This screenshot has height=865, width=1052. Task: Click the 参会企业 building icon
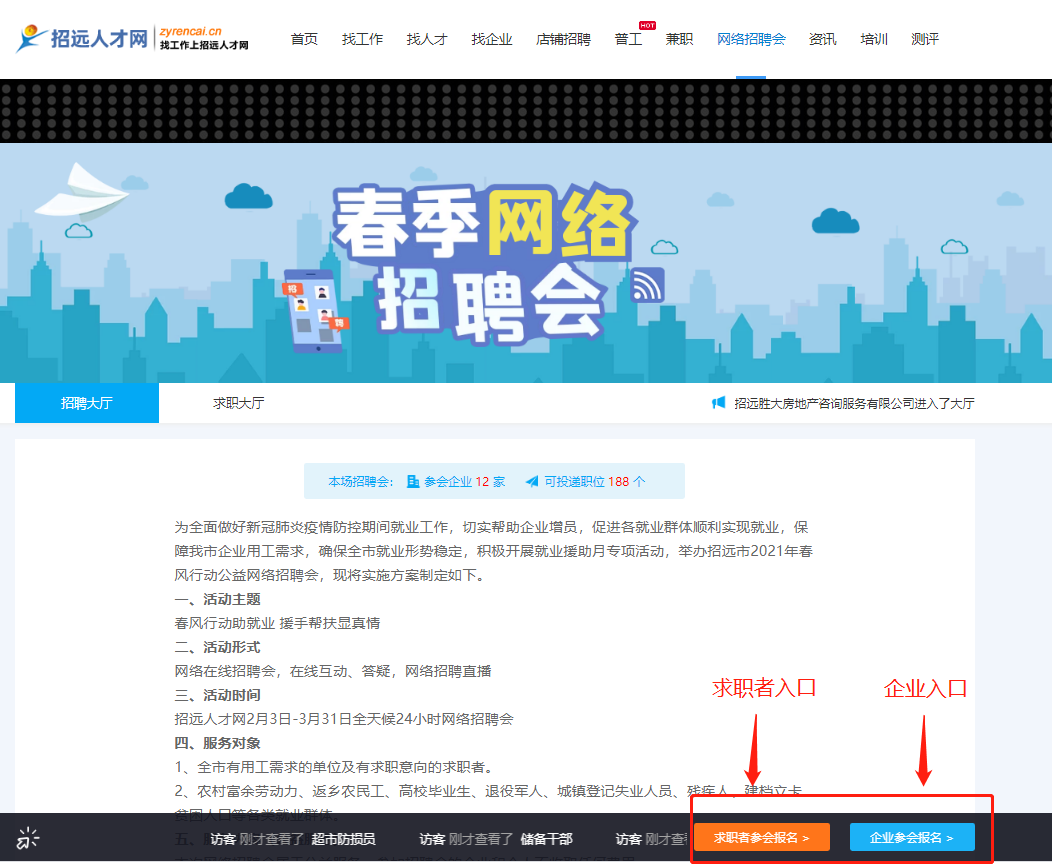(x=413, y=481)
